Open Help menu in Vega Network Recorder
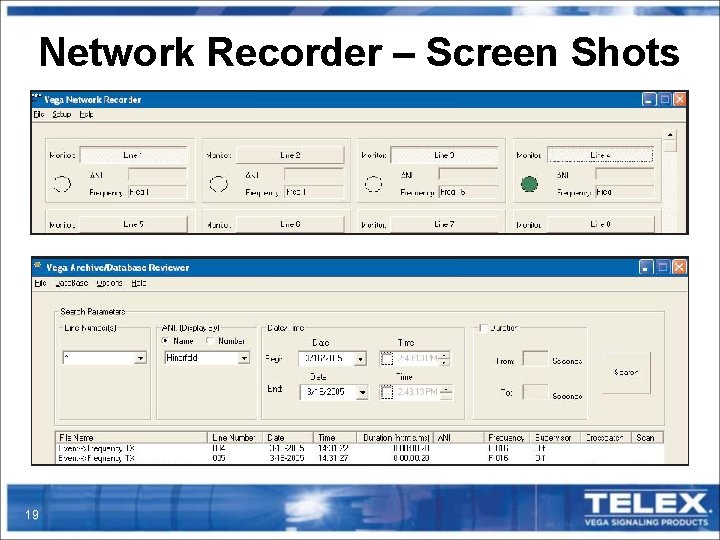Image resolution: width=720 pixels, height=540 pixels. pyautogui.click(x=86, y=114)
